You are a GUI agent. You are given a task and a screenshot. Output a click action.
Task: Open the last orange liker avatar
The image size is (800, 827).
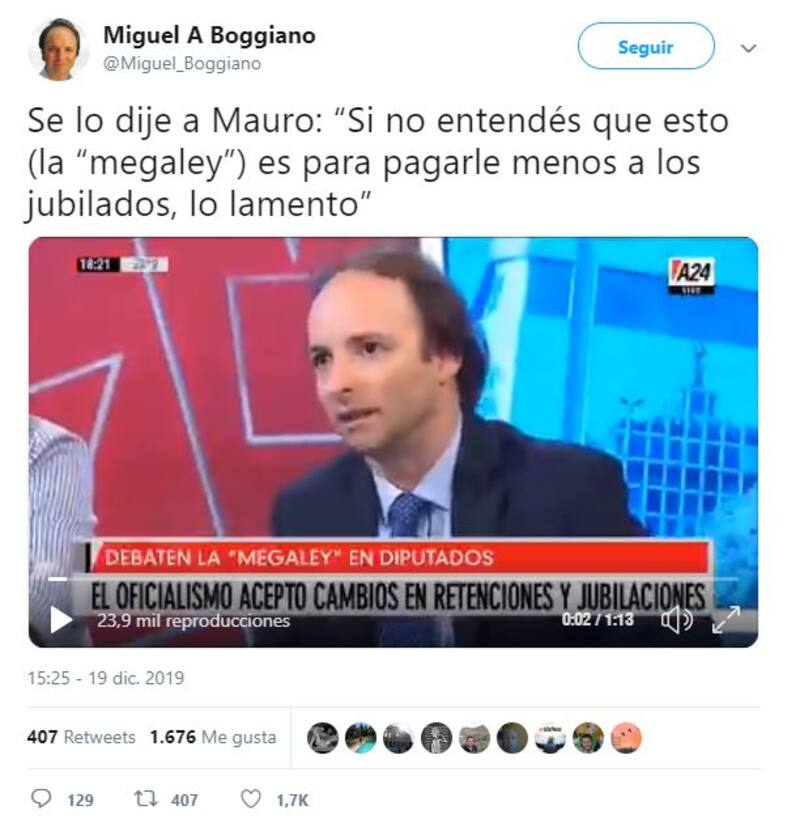click(x=626, y=737)
